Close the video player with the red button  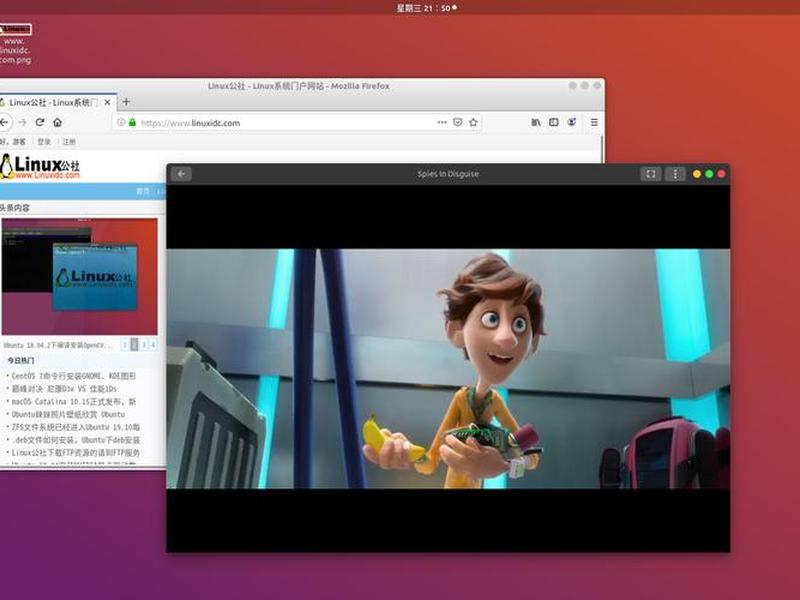coord(721,174)
